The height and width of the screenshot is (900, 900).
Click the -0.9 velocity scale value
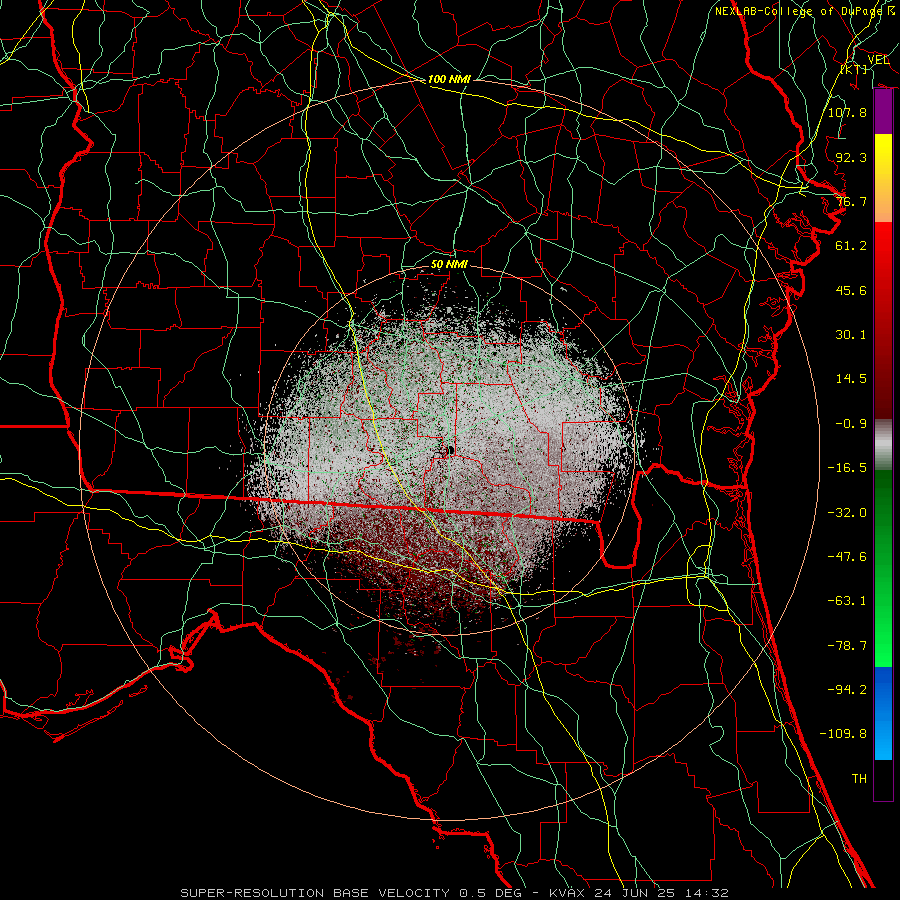851,424
